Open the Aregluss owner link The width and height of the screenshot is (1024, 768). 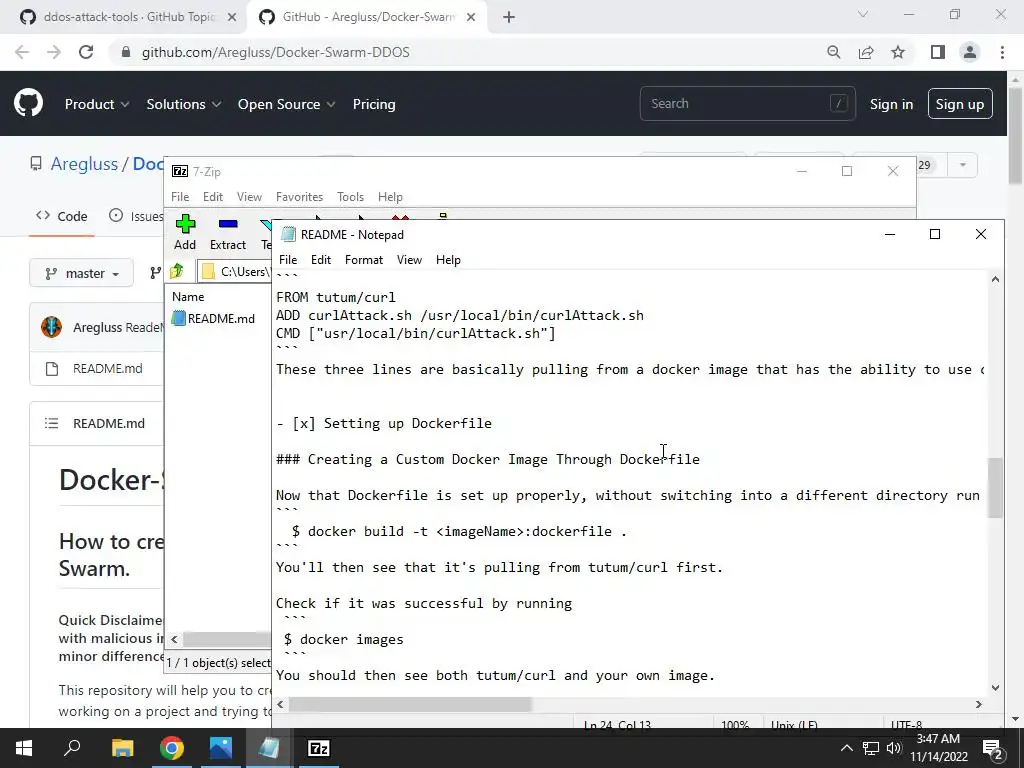click(x=84, y=164)
